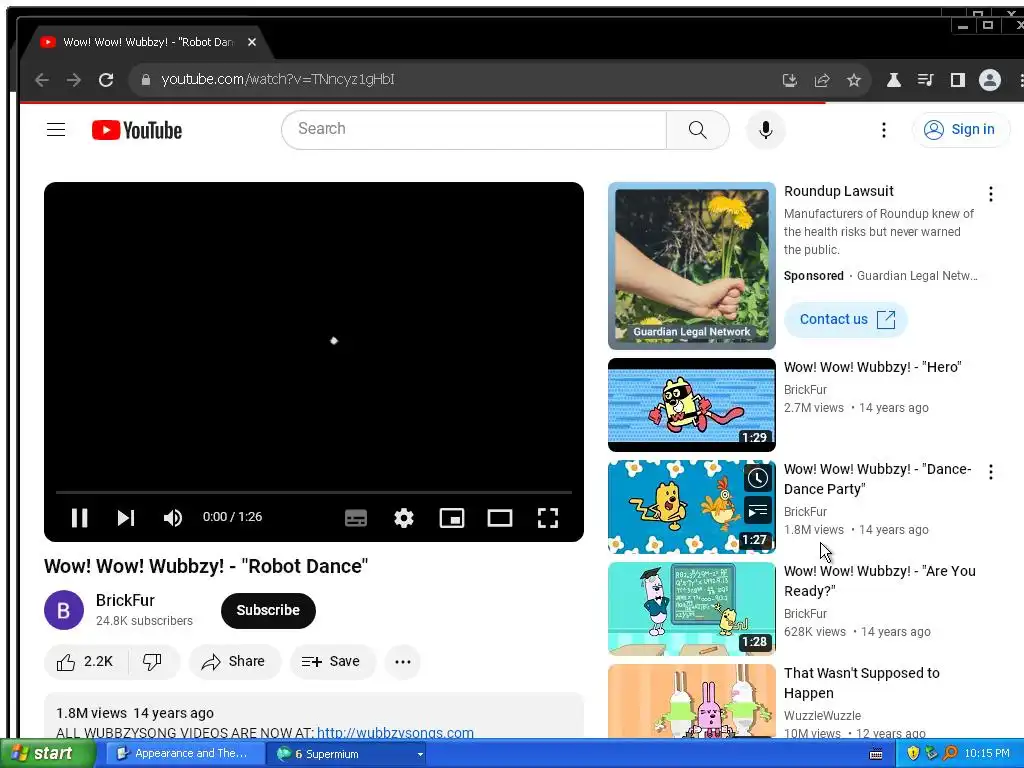The height and width of the screenshot is (768, 1024).
Task: Save video to a playlist
Action: pyautogui.click(x=332, y=662)
